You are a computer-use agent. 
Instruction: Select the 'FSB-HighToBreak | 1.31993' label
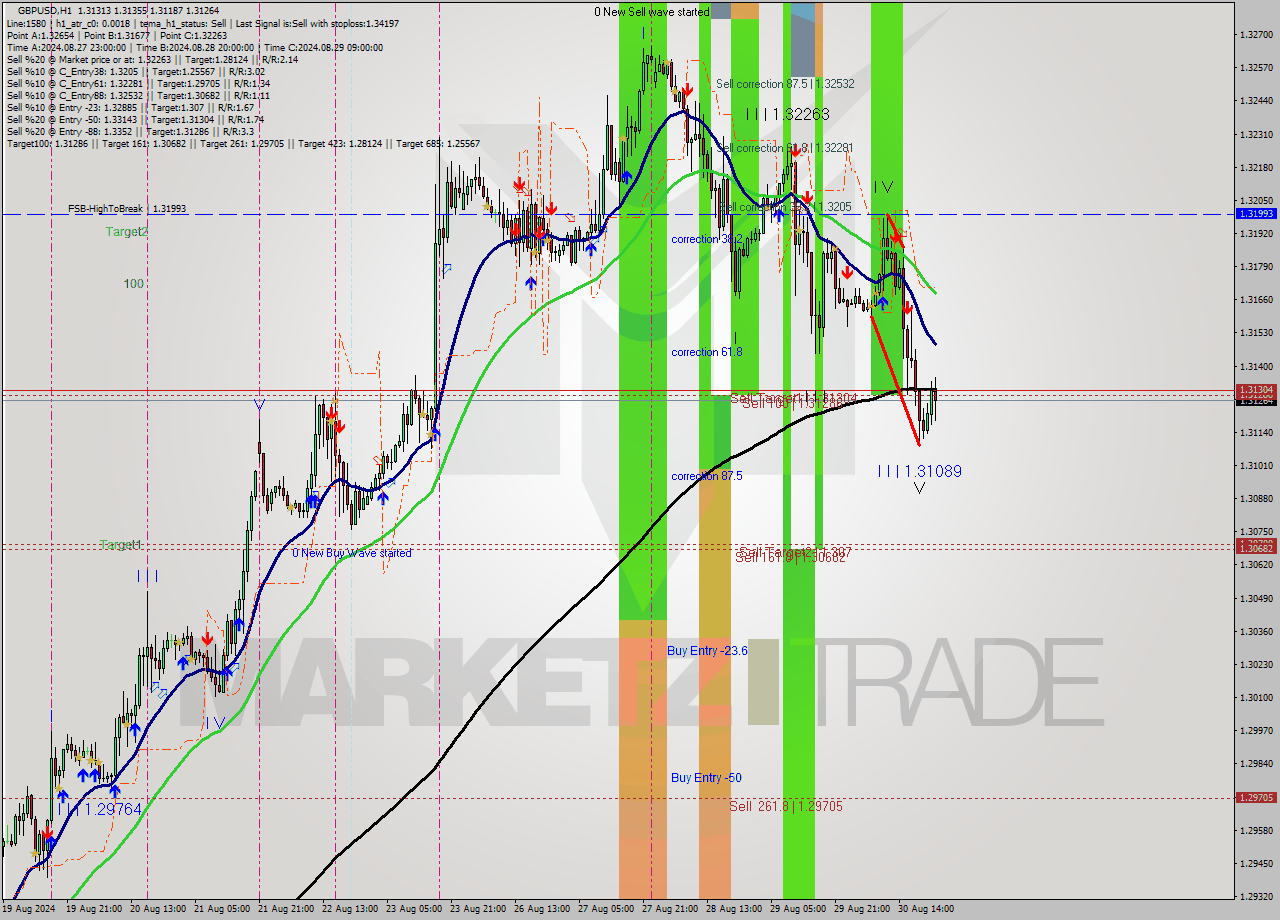coord(127,209)
